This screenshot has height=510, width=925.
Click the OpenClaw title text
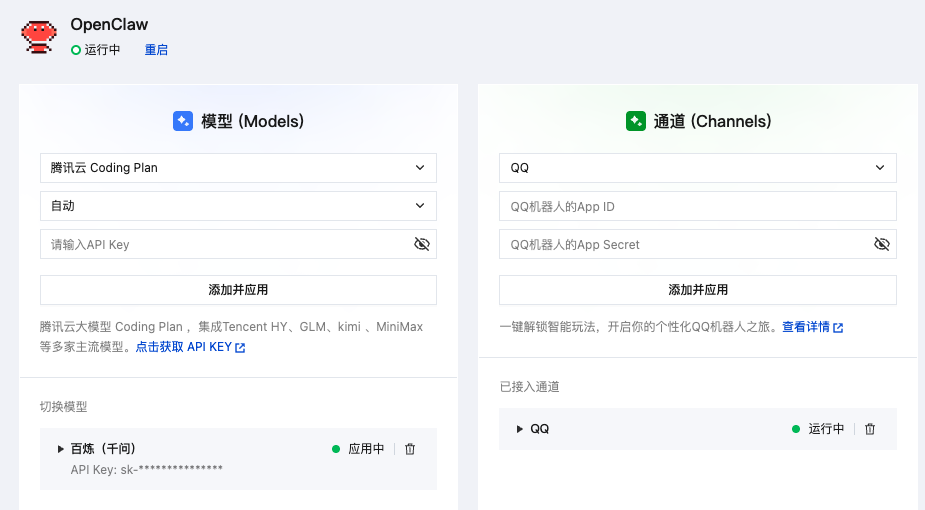[109, 25]
